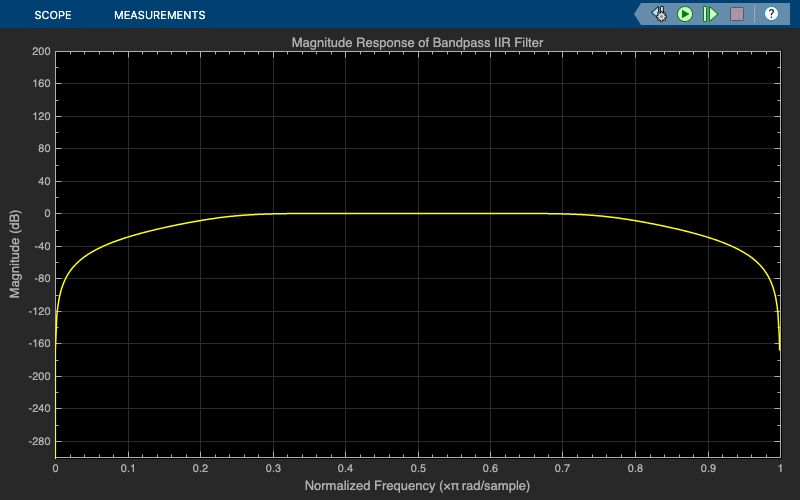Click the 0.1 tick label on x-axis
This screenshot has height=500, width=800.
click(128, 468)
